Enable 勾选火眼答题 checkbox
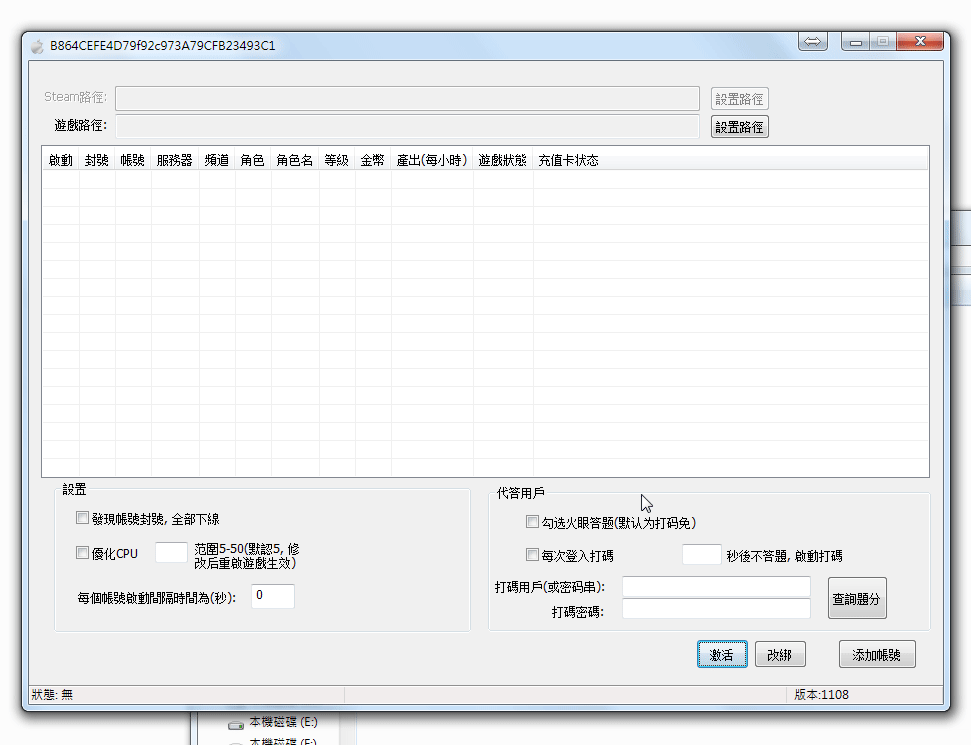971x745 pixels. coord(532,521)
